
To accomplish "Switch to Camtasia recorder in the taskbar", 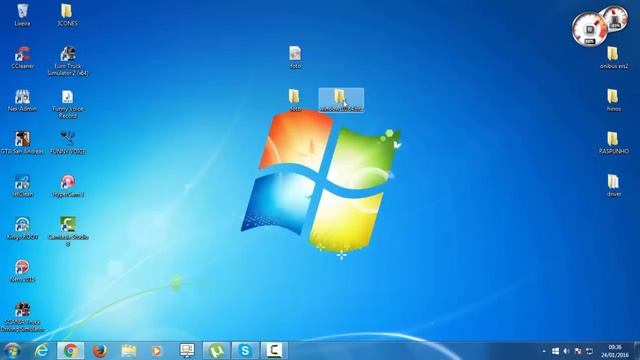I will 274,351.
